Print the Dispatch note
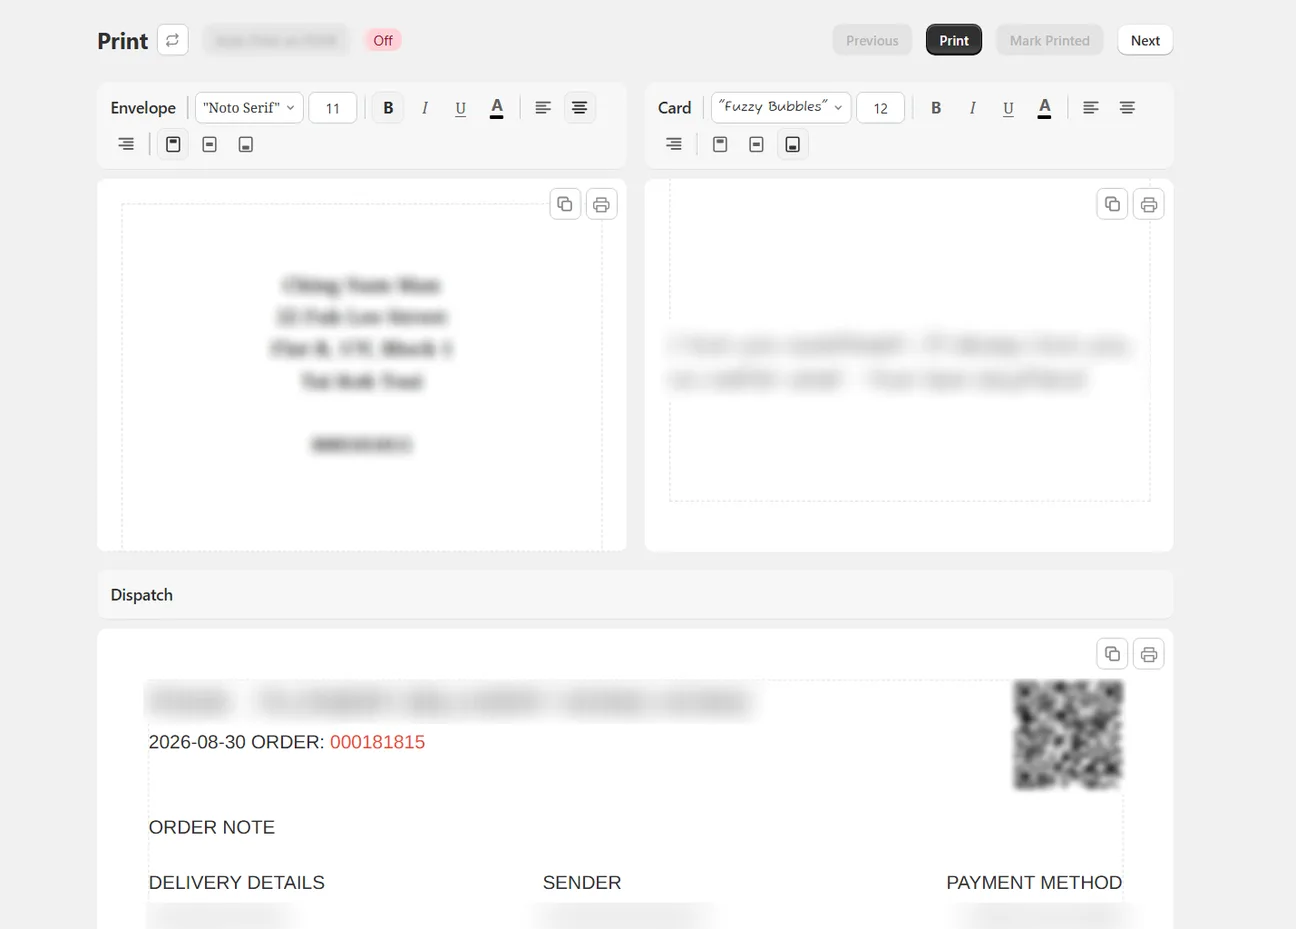The height and width of the screenshot is (929, 1296). click(1148, 654)
